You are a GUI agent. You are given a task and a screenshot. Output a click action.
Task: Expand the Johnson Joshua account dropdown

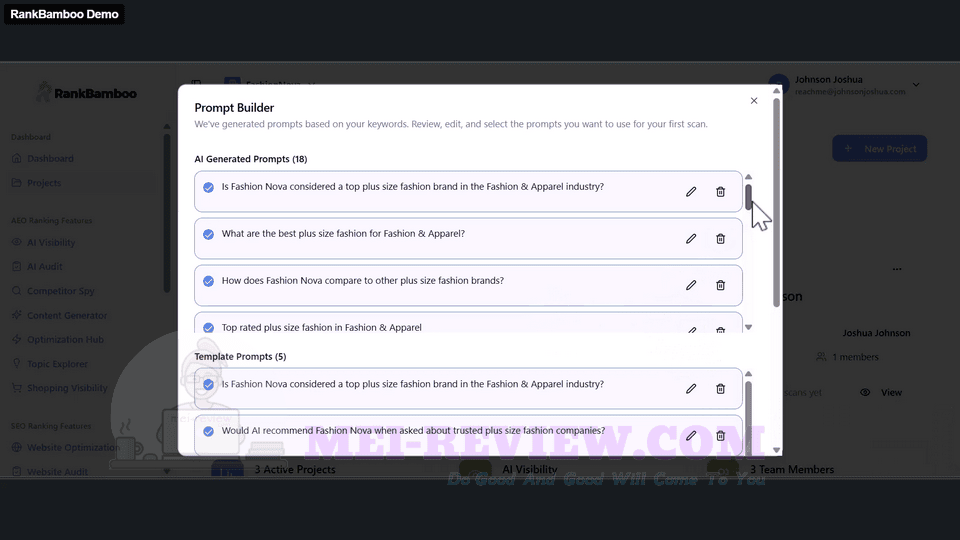click(x=916, y=84)
